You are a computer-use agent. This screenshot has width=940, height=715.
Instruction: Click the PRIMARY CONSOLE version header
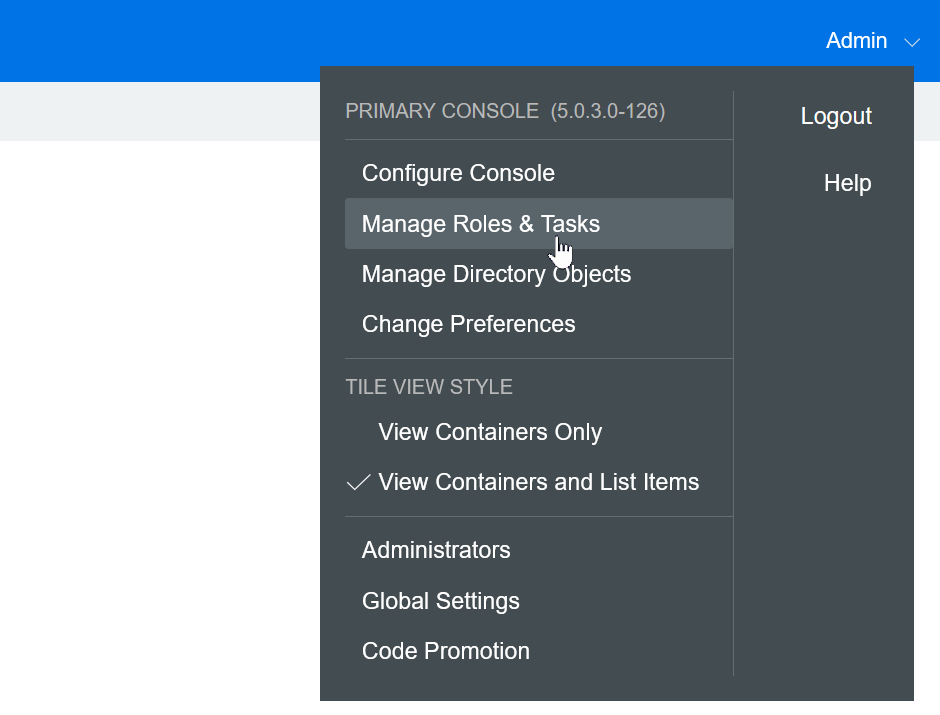point(505,111)
